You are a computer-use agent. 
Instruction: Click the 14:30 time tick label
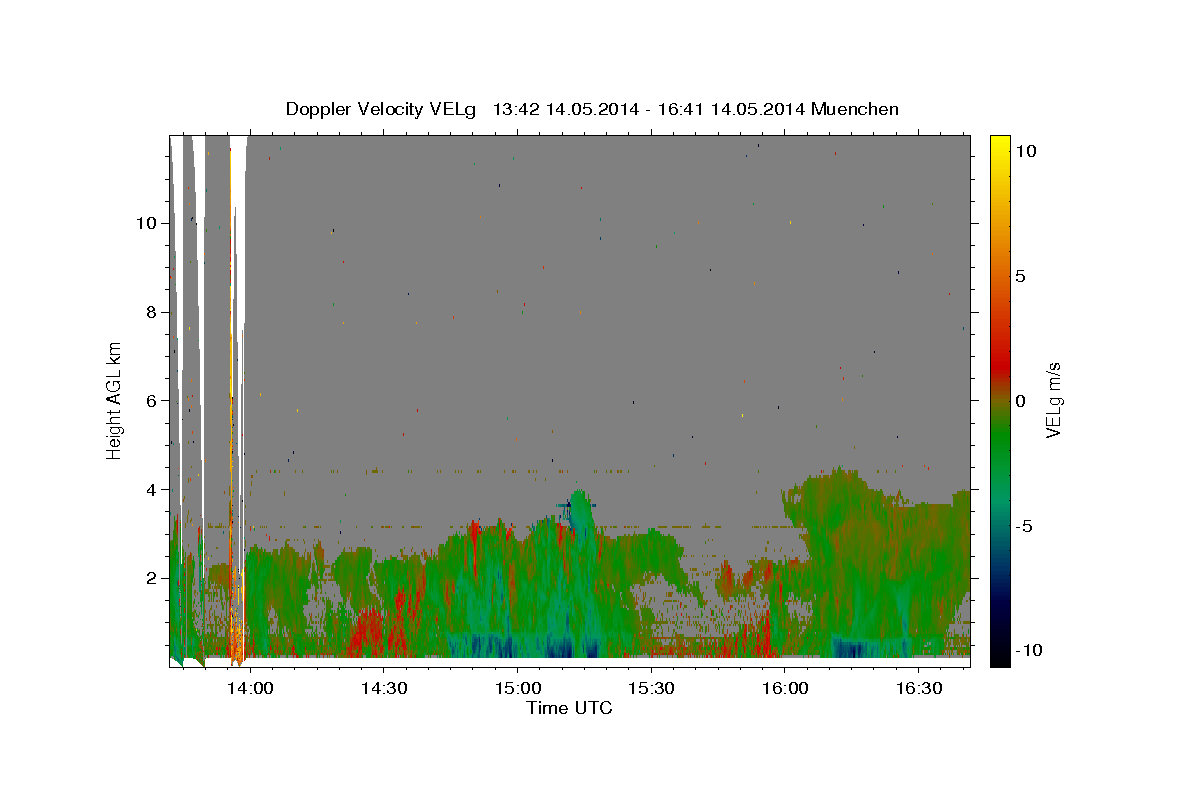383,688
